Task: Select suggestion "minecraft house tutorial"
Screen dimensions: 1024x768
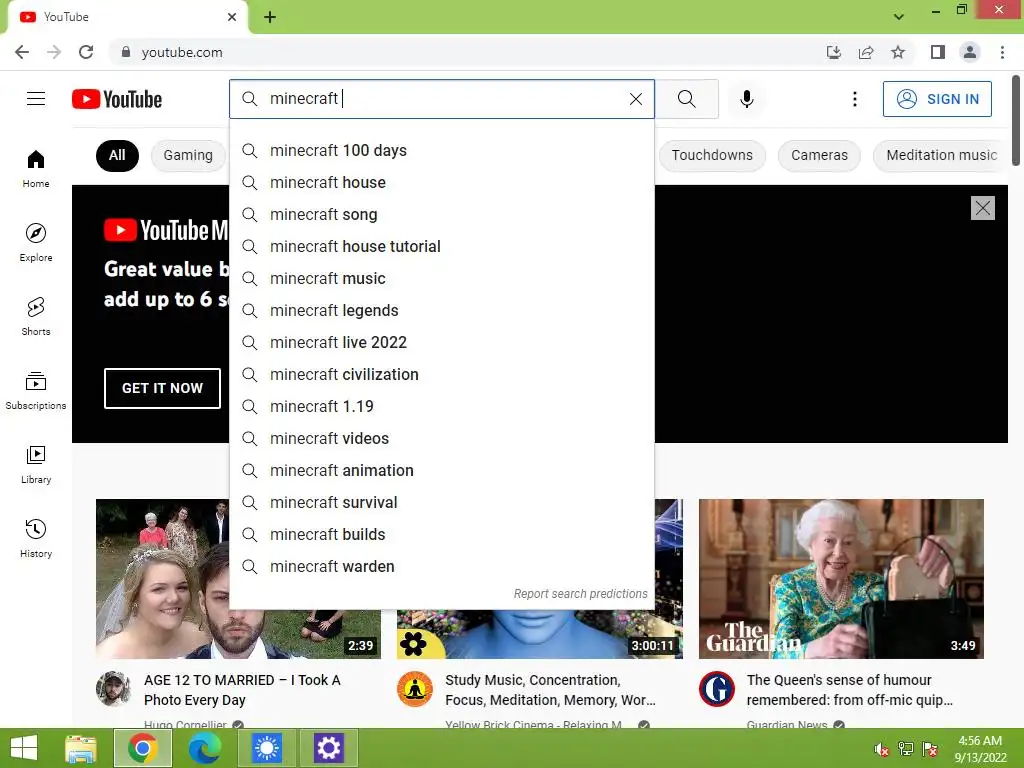Action: click(441, 246)
